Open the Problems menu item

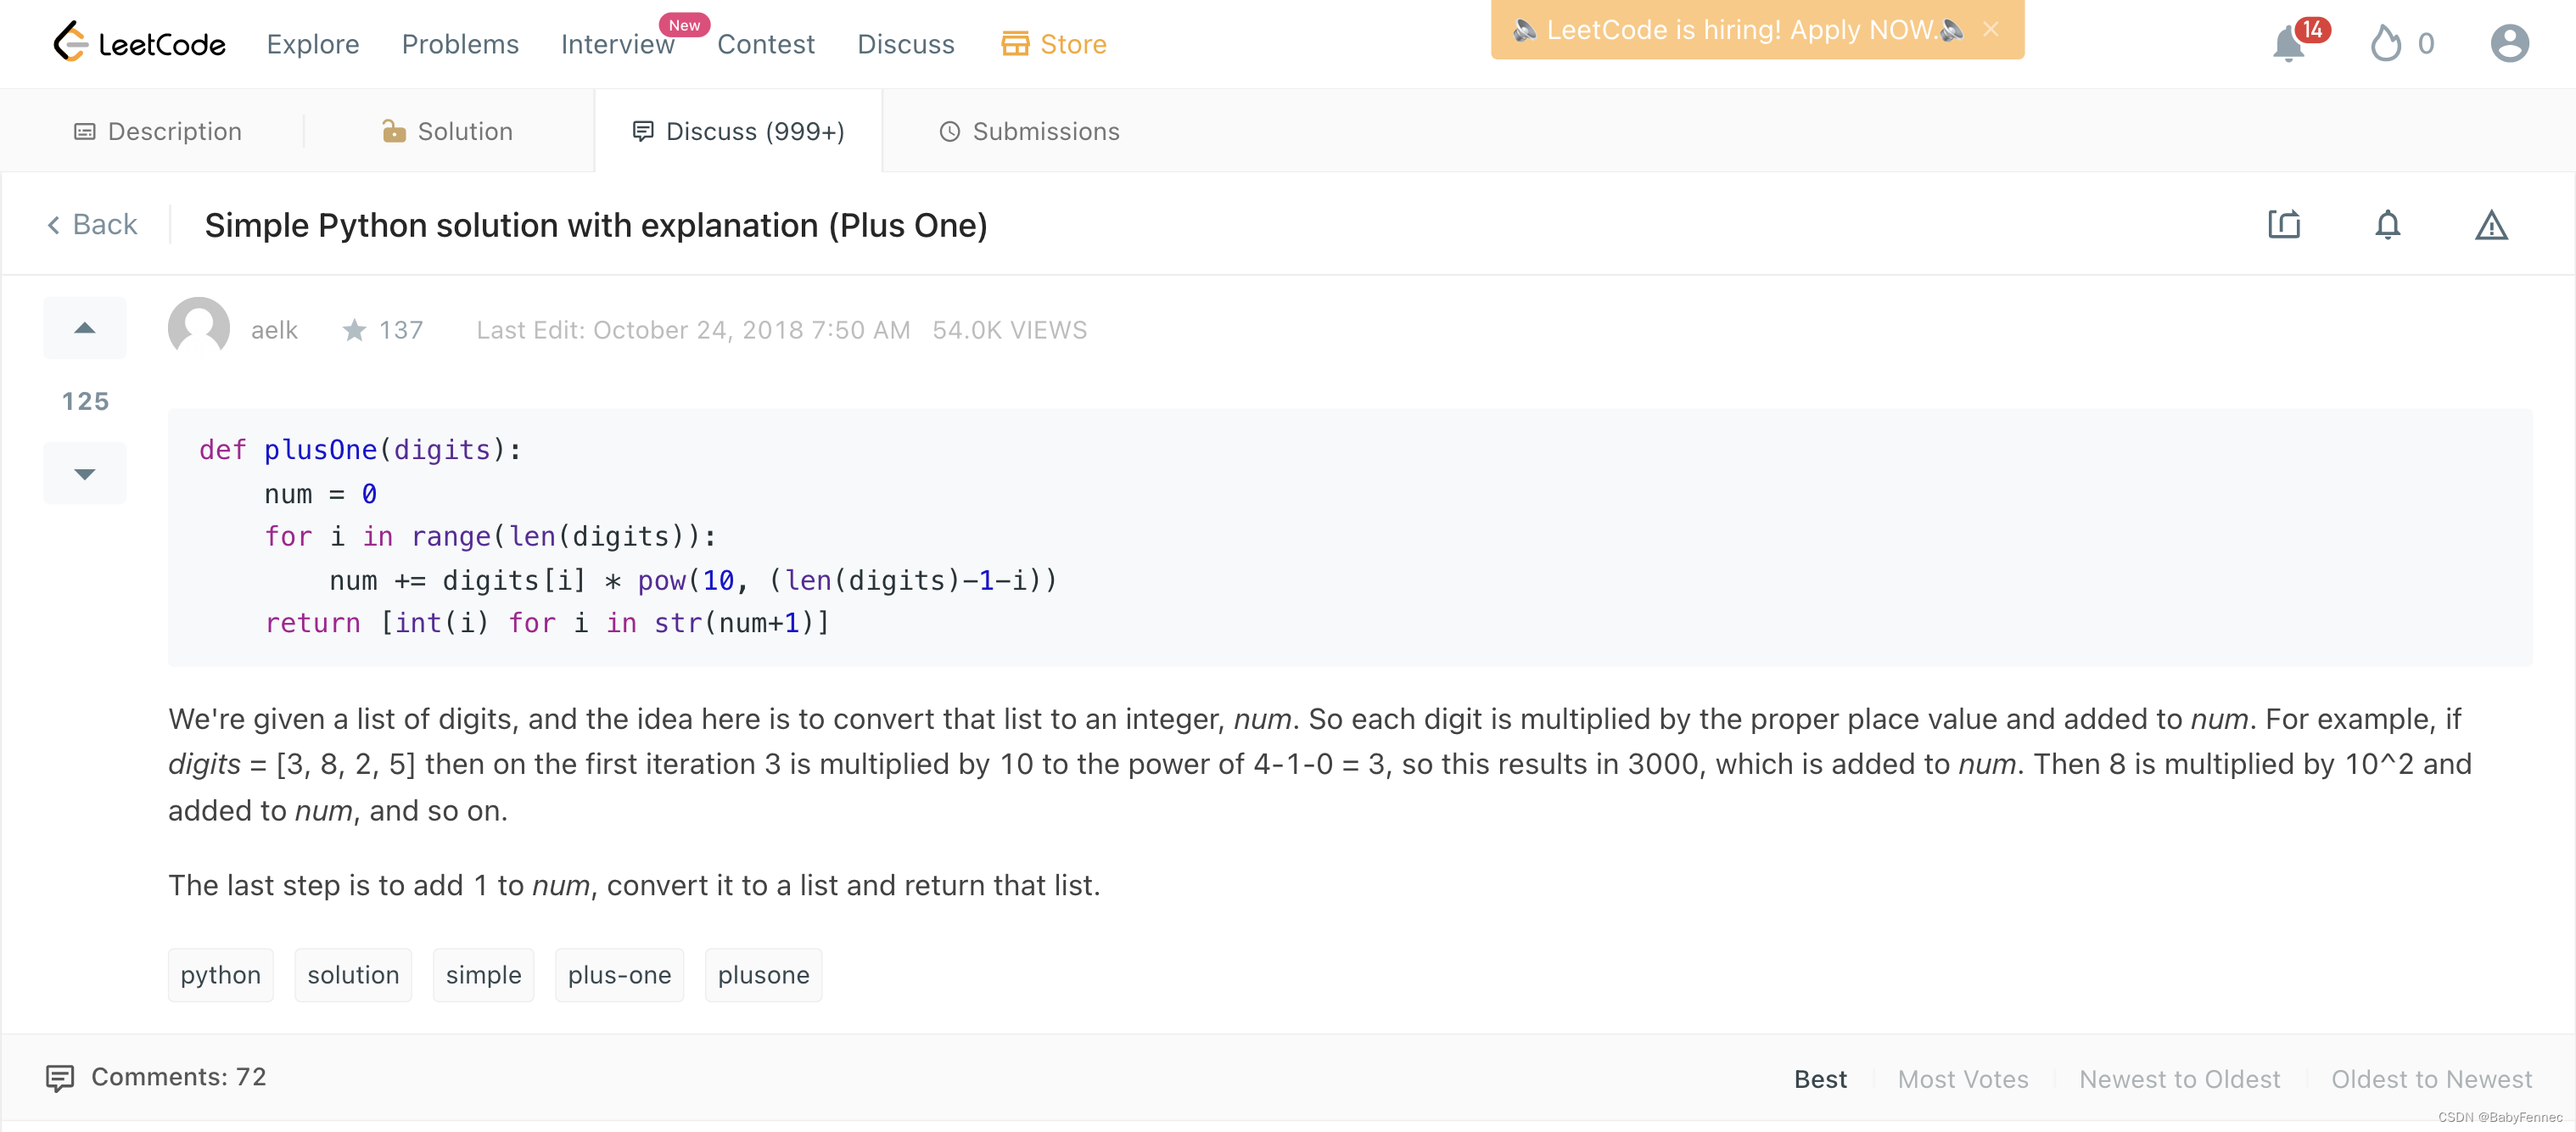coord(460,44)
